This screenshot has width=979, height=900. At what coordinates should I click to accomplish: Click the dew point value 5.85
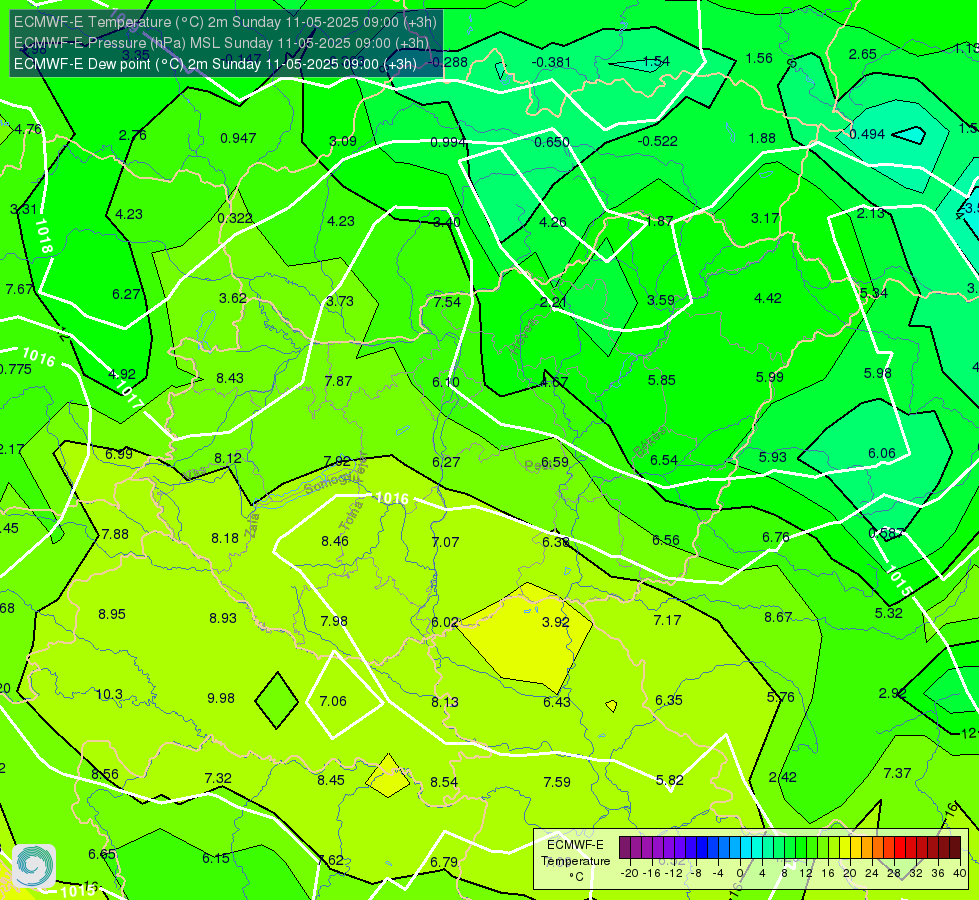661,380
